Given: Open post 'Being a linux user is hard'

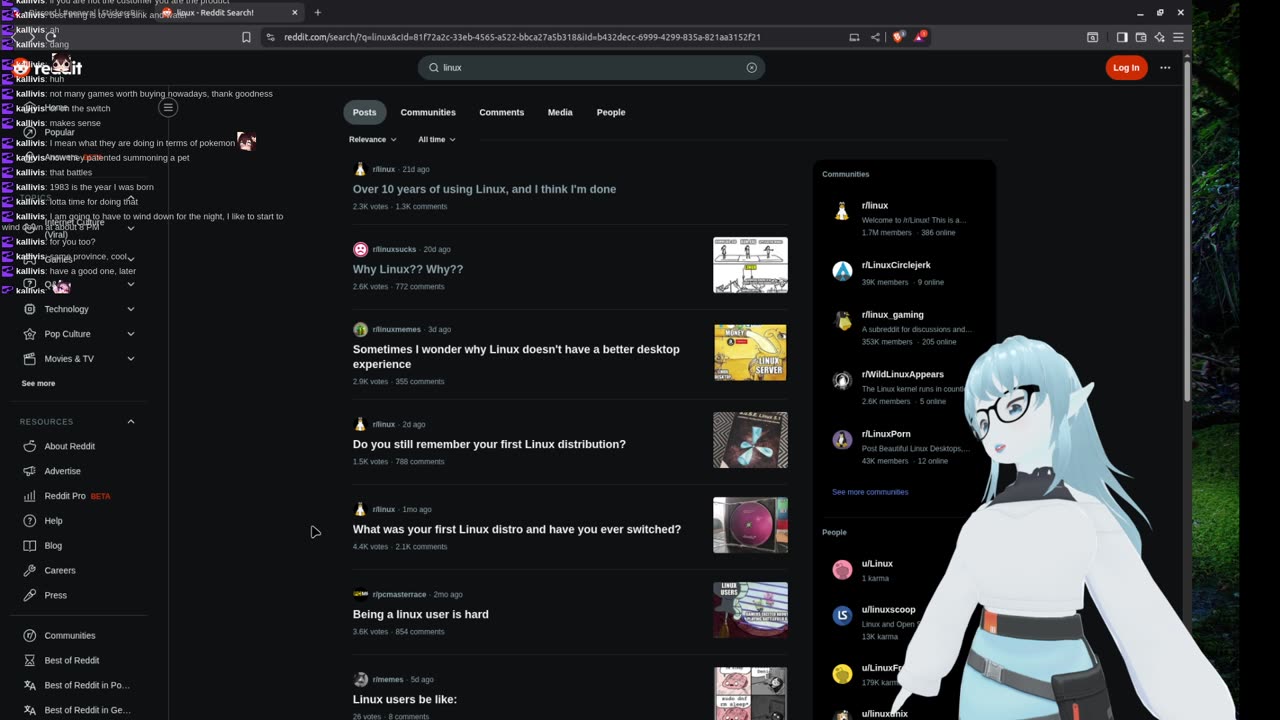Looking at the screenshot, I should (x=421, y=614).
